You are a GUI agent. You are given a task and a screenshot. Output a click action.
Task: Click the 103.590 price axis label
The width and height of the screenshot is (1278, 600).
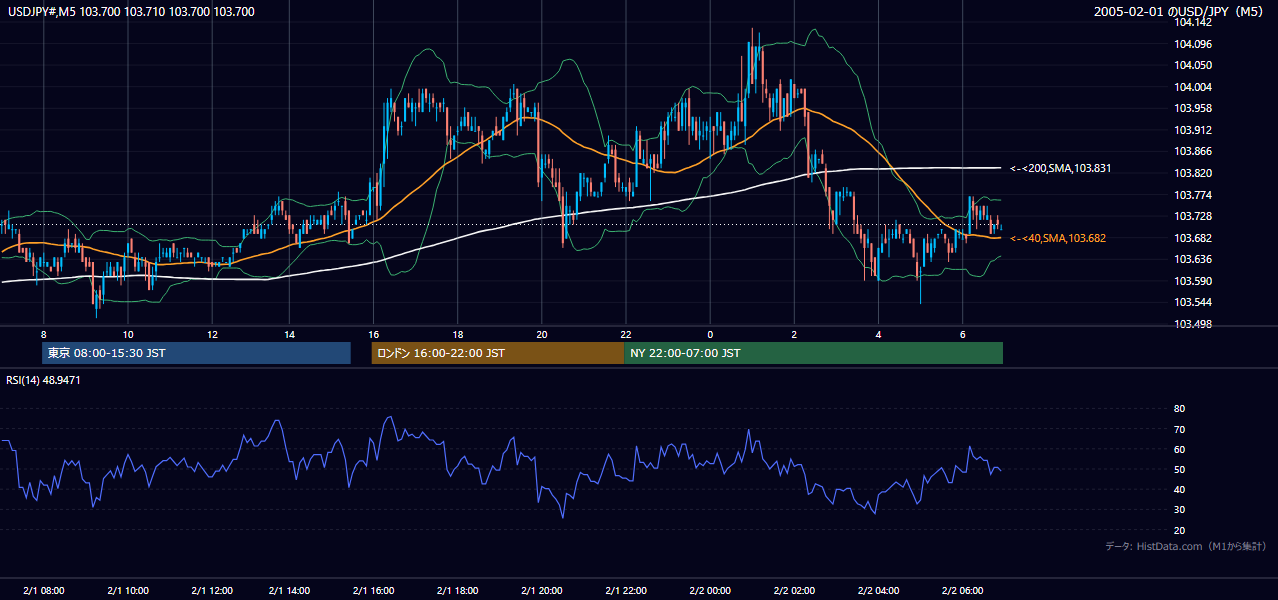point(1194,281)
